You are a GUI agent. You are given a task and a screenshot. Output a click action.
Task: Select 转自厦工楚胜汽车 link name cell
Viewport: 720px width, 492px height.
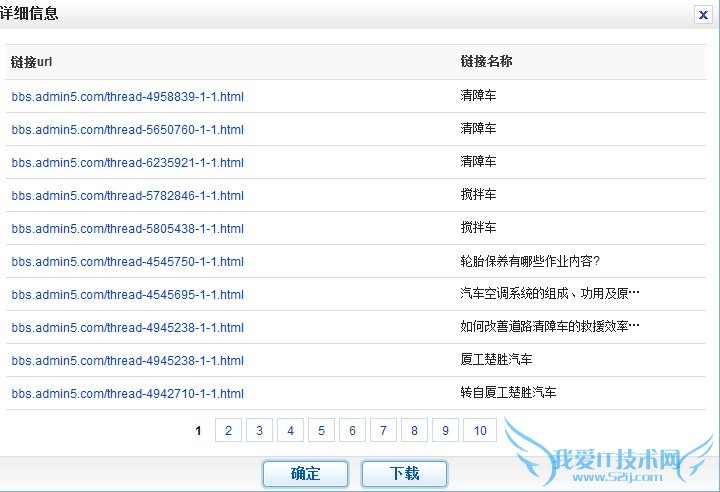[x=508, y=392]
